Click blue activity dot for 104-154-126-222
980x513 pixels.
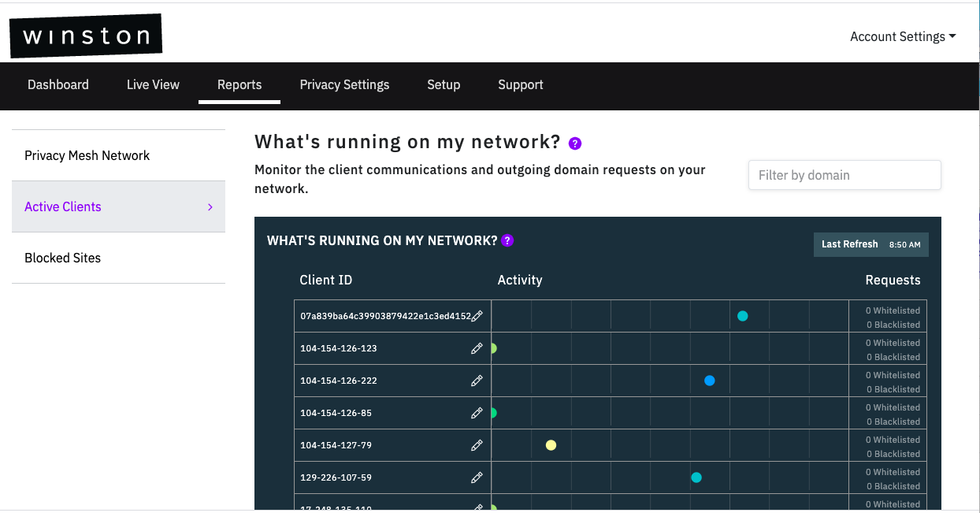coord(709,381)
